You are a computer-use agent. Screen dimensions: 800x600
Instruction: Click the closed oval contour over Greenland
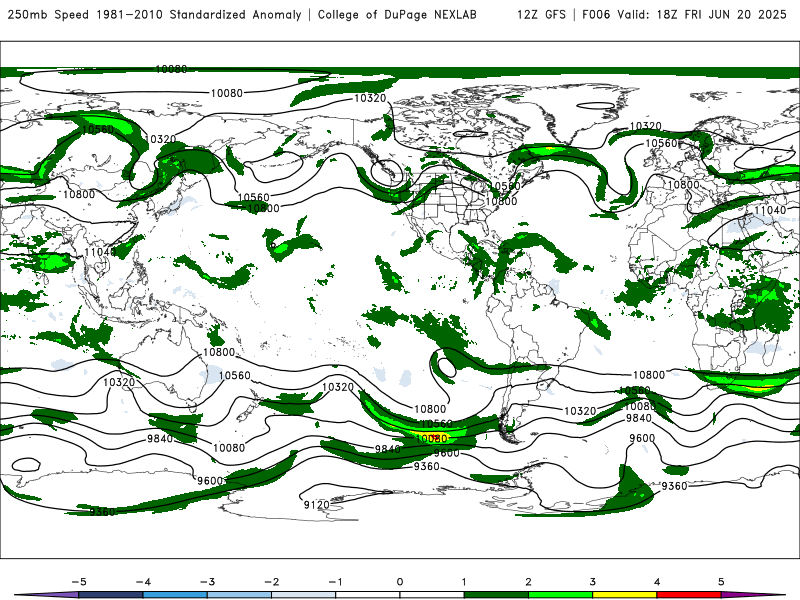596,106
